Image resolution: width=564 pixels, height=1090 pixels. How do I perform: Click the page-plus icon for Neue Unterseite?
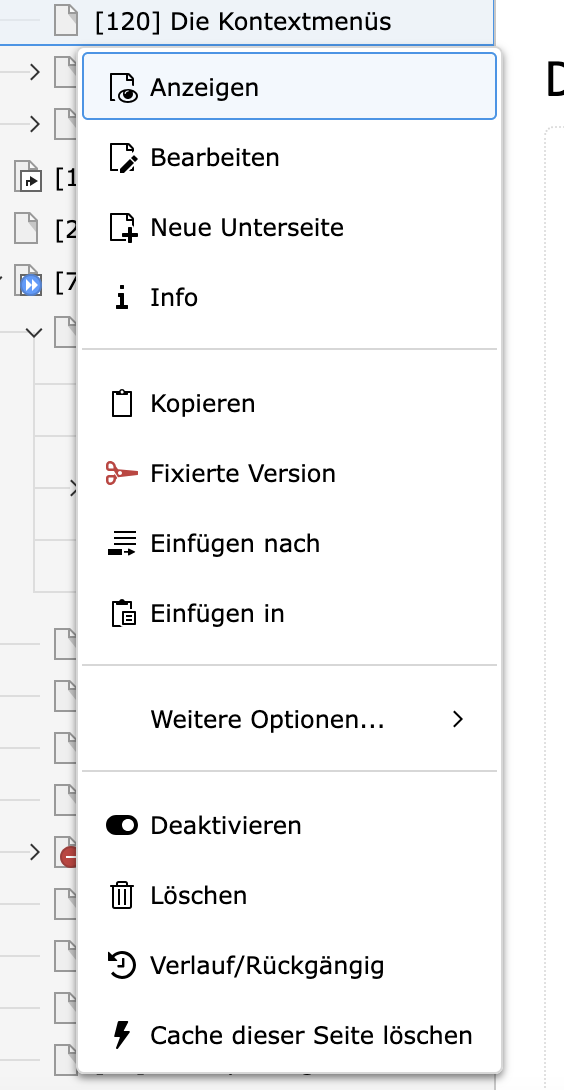(x=123, y=228)
